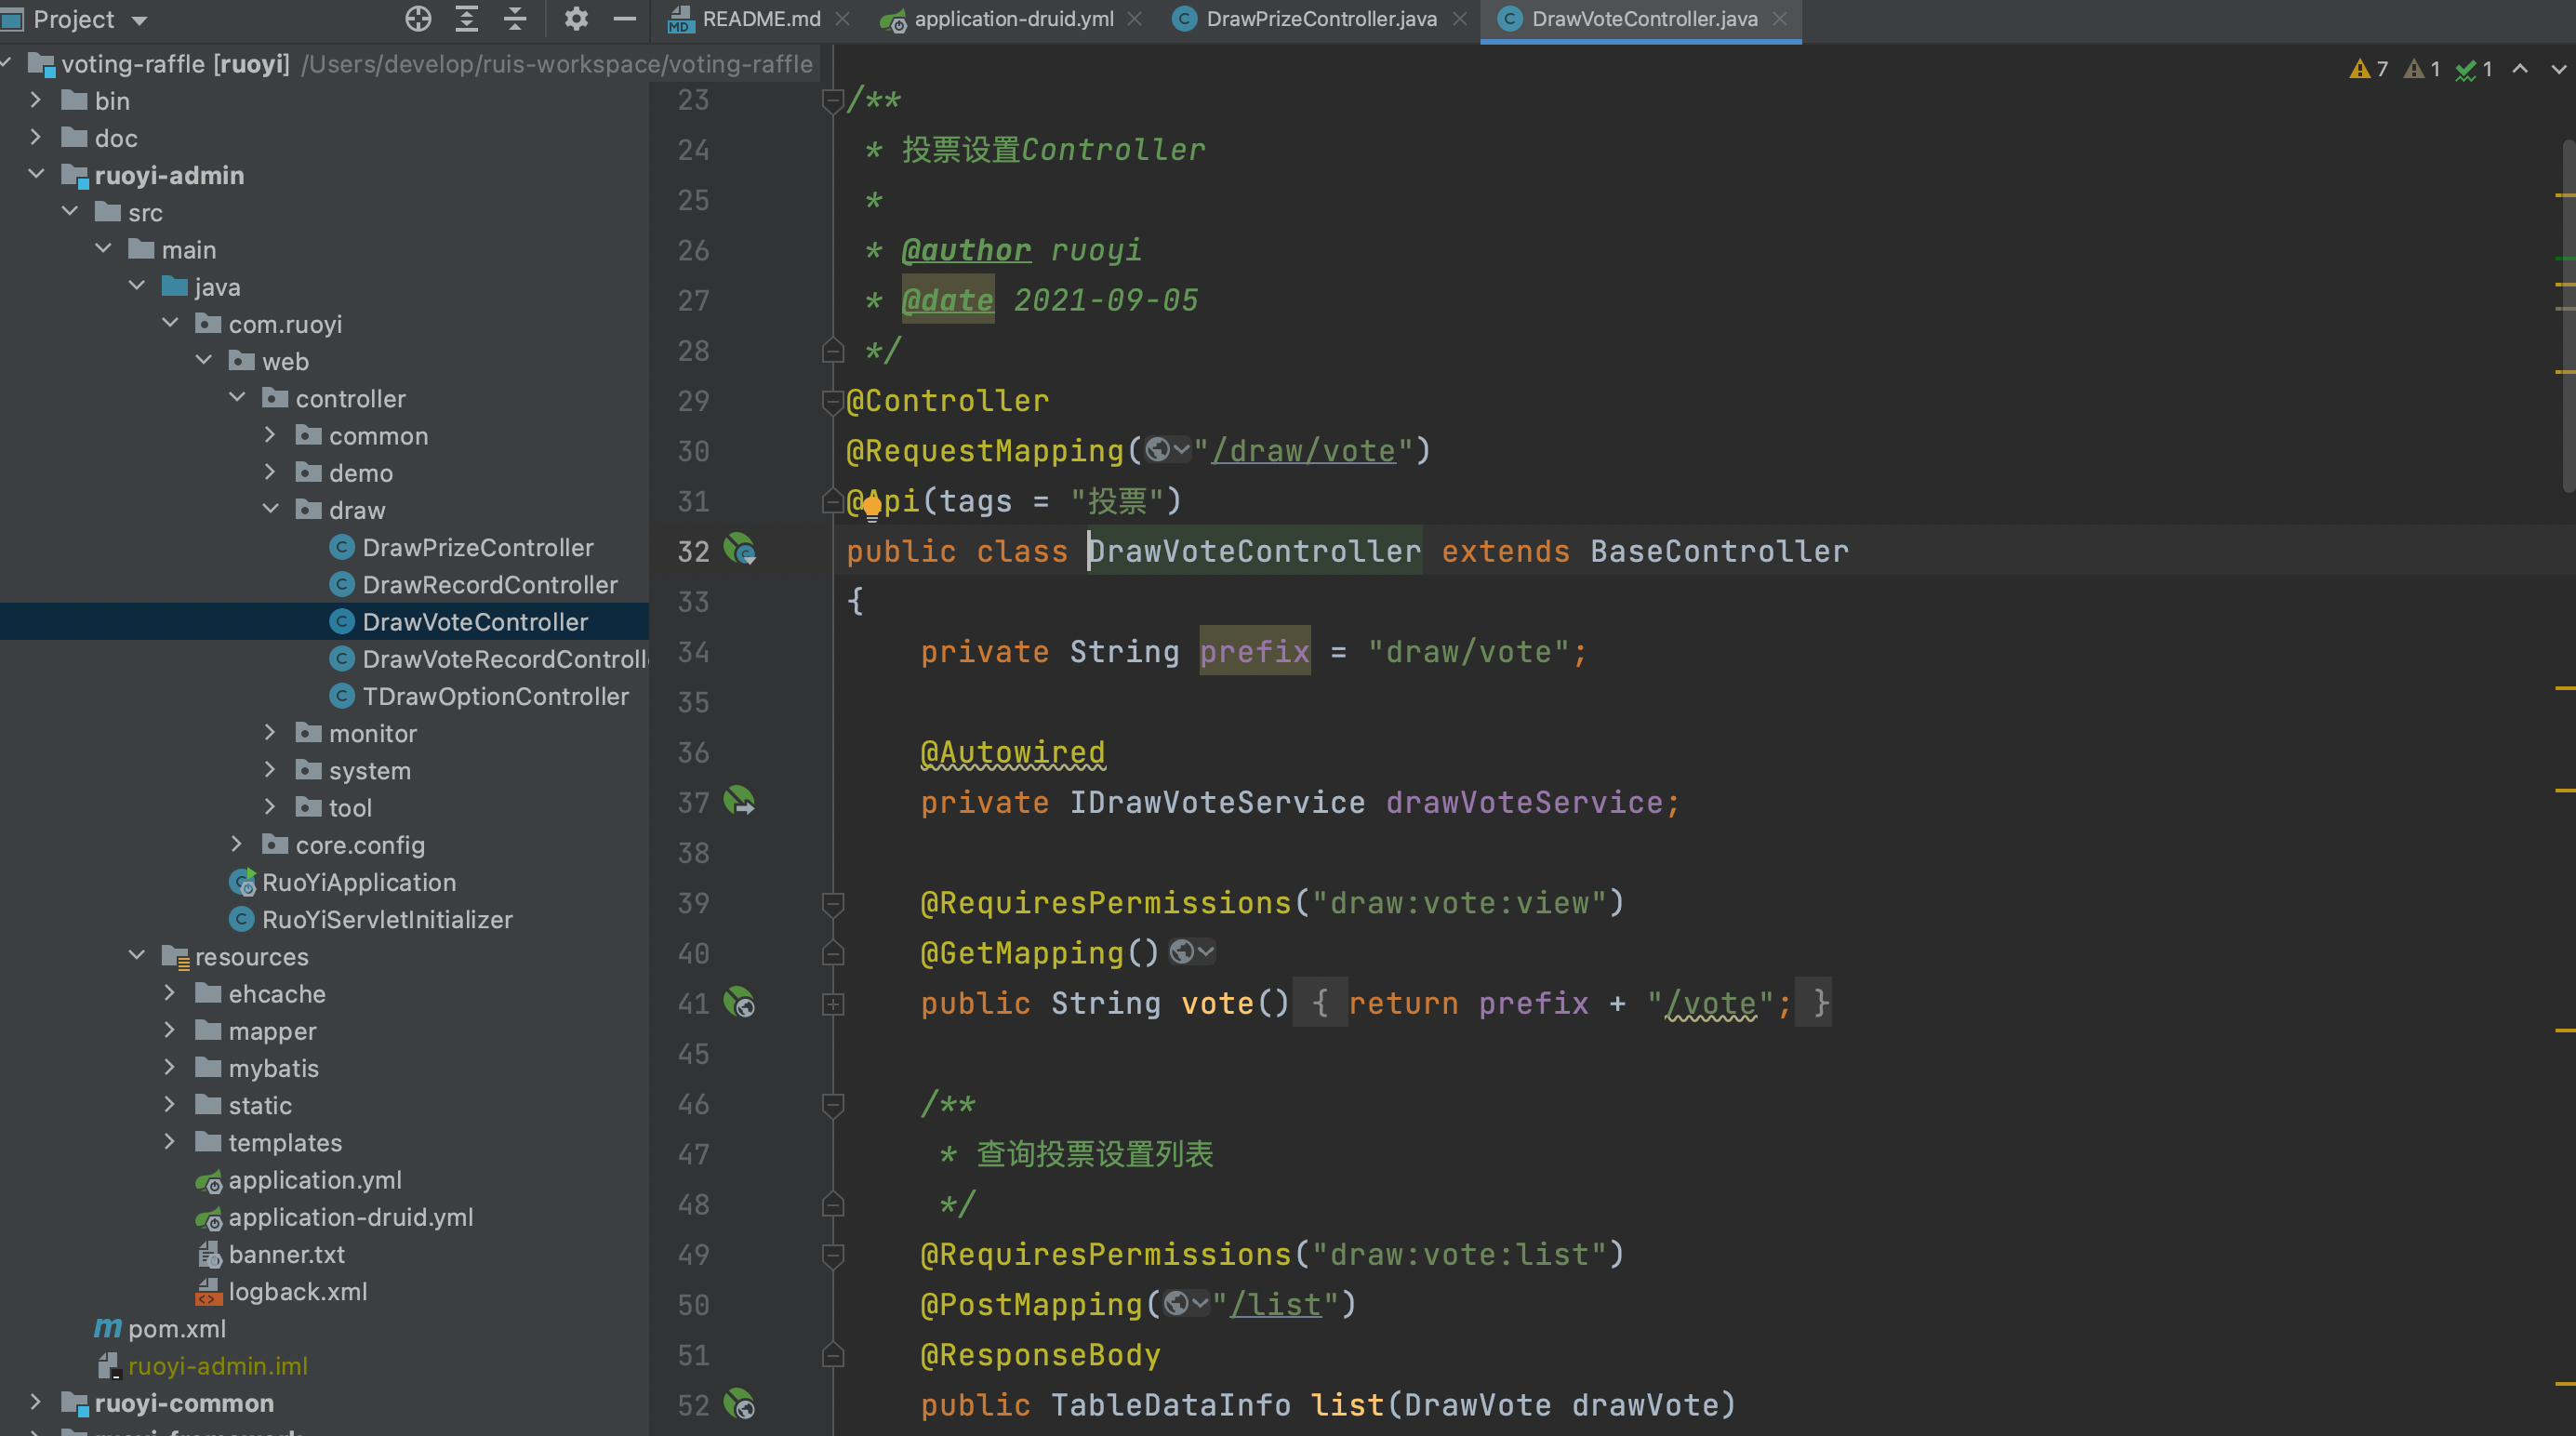The image size is (2576, 1436).
Task: Select DrawRecordController in project tree
Action: 489,584
